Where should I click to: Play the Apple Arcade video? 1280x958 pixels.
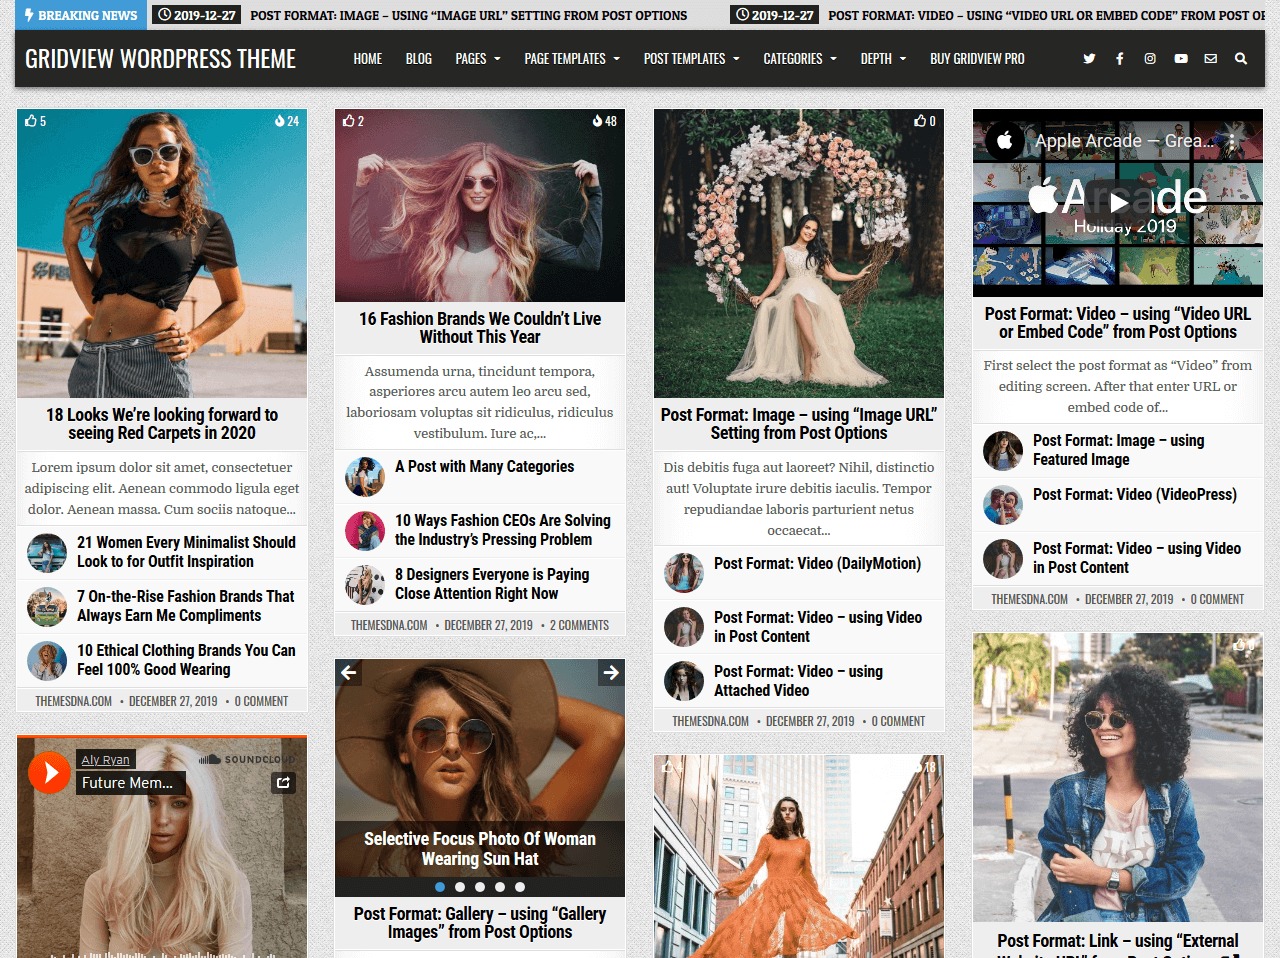(x=1119, y=202)
